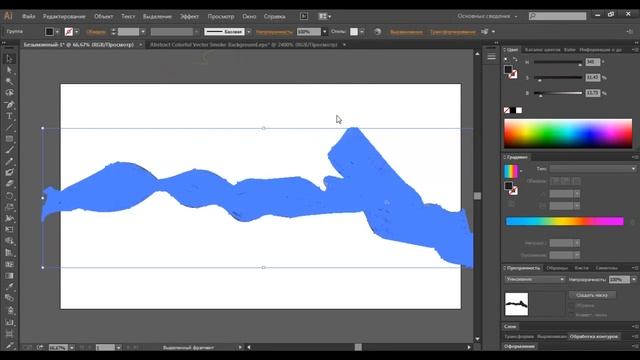This screenshot has height=360, width=640.
Task: Select the Eraser tool
Action: click(9, 184)
